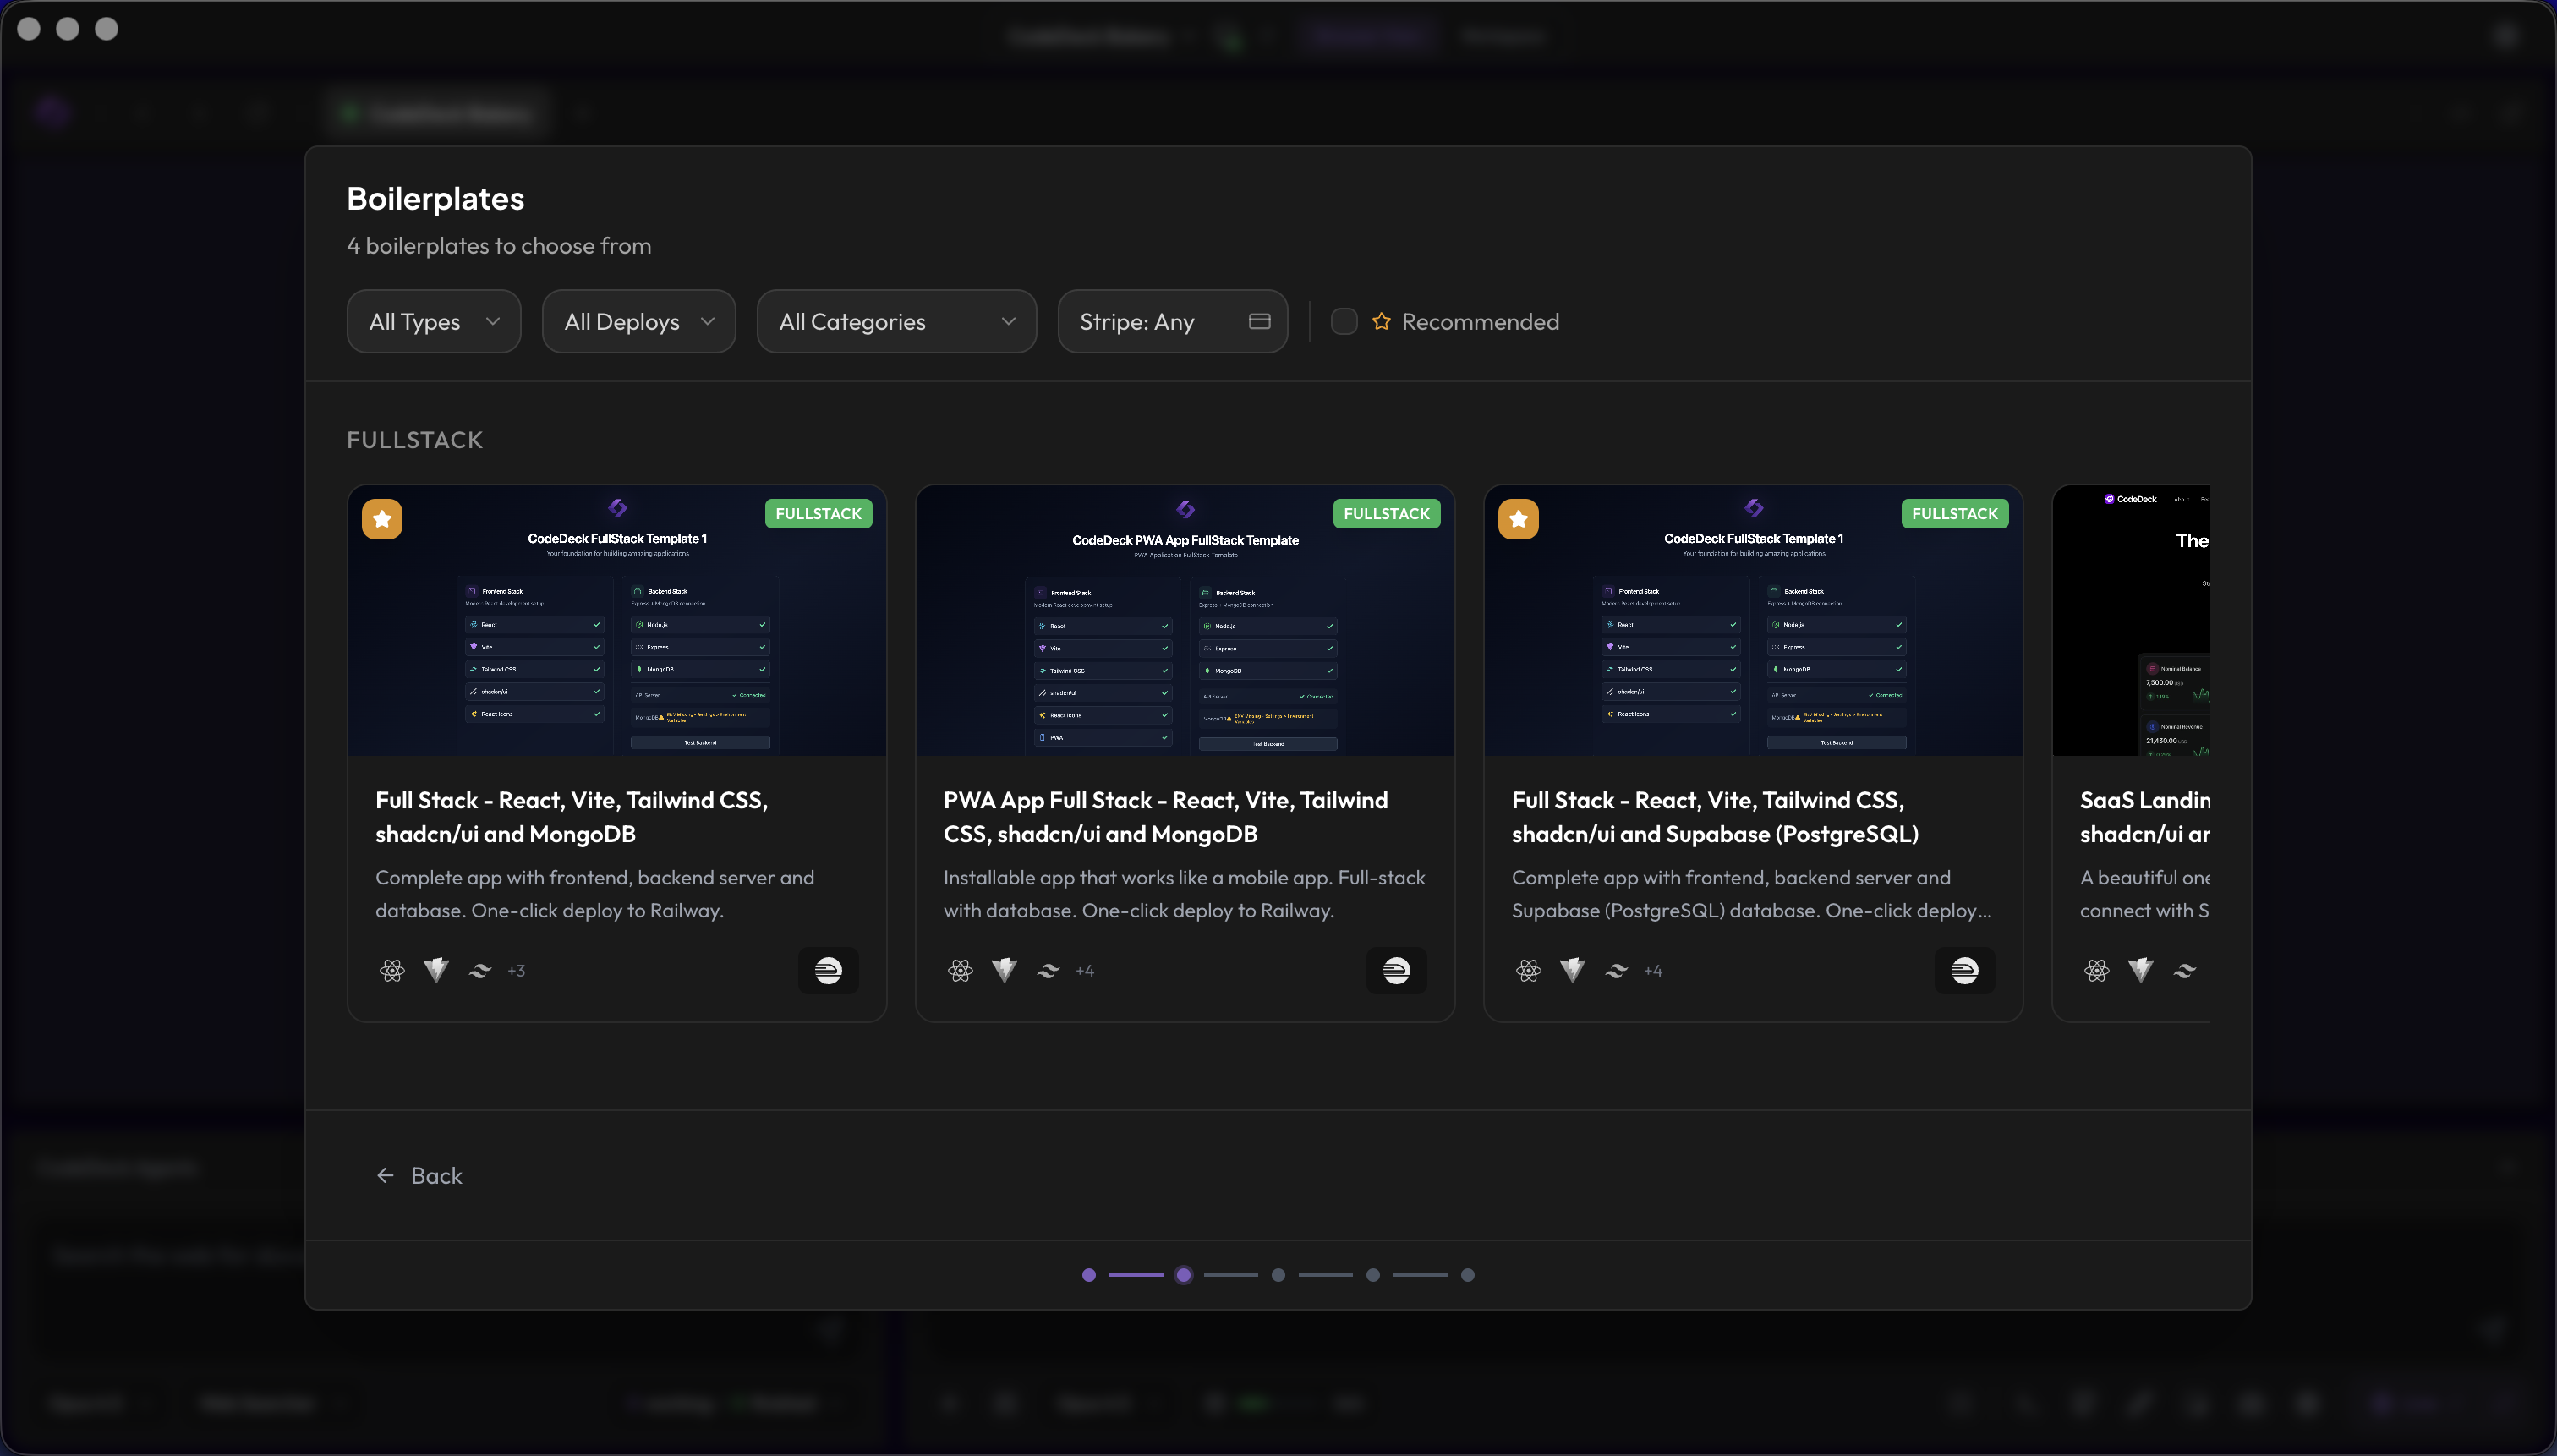The height and width of the screenshot is (1456, 2557).
Task: Click the +3 technologies indicator on the first card
Action: tap(517, 970)
